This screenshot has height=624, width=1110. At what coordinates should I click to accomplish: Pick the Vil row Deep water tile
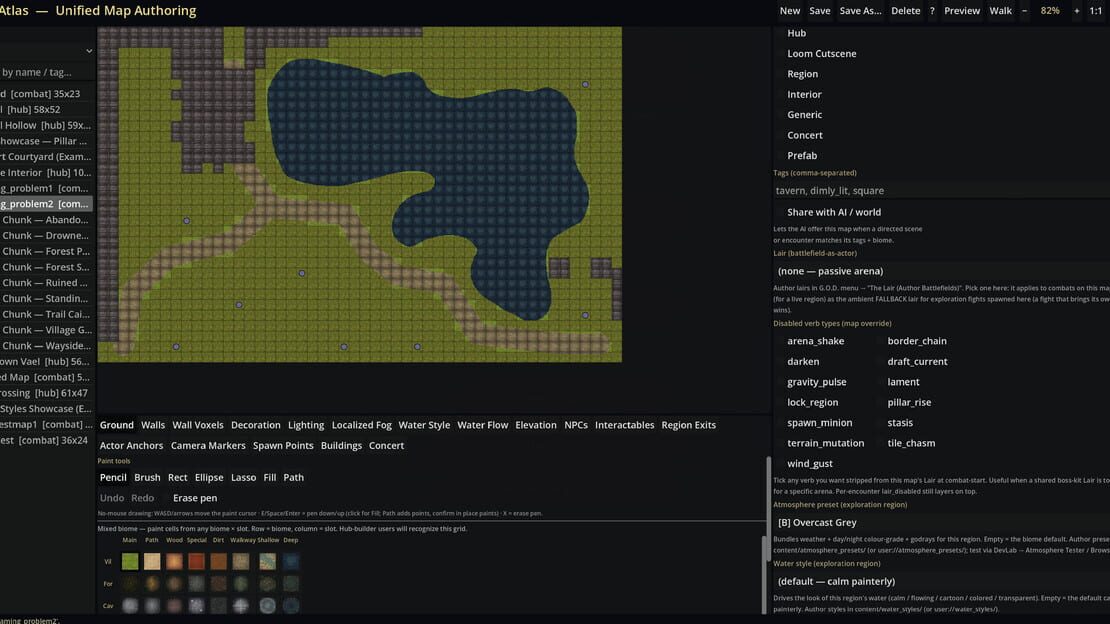coord(291,562)
